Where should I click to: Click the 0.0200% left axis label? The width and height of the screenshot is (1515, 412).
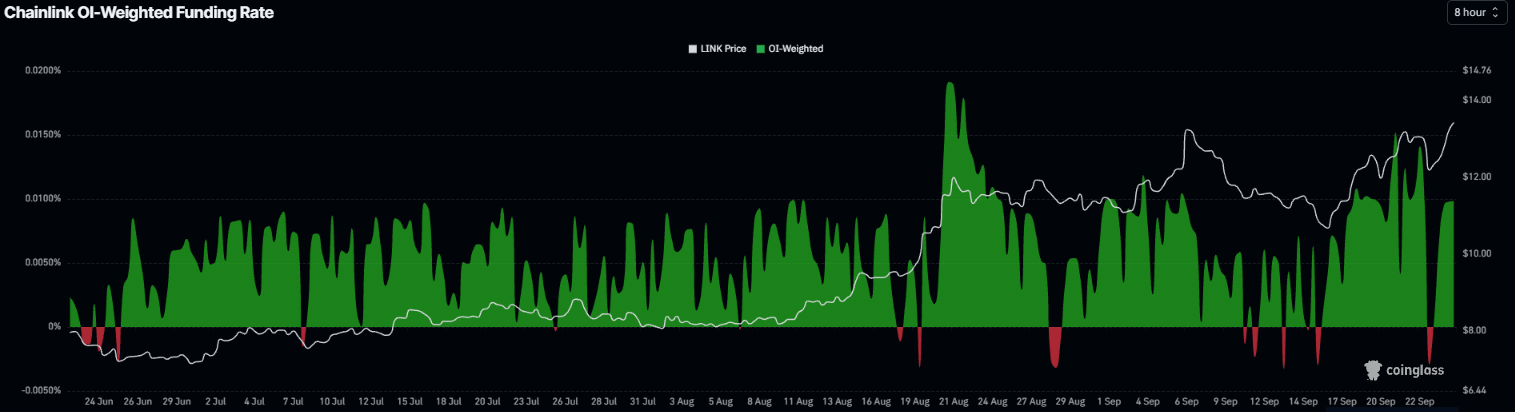coord(41,71)
